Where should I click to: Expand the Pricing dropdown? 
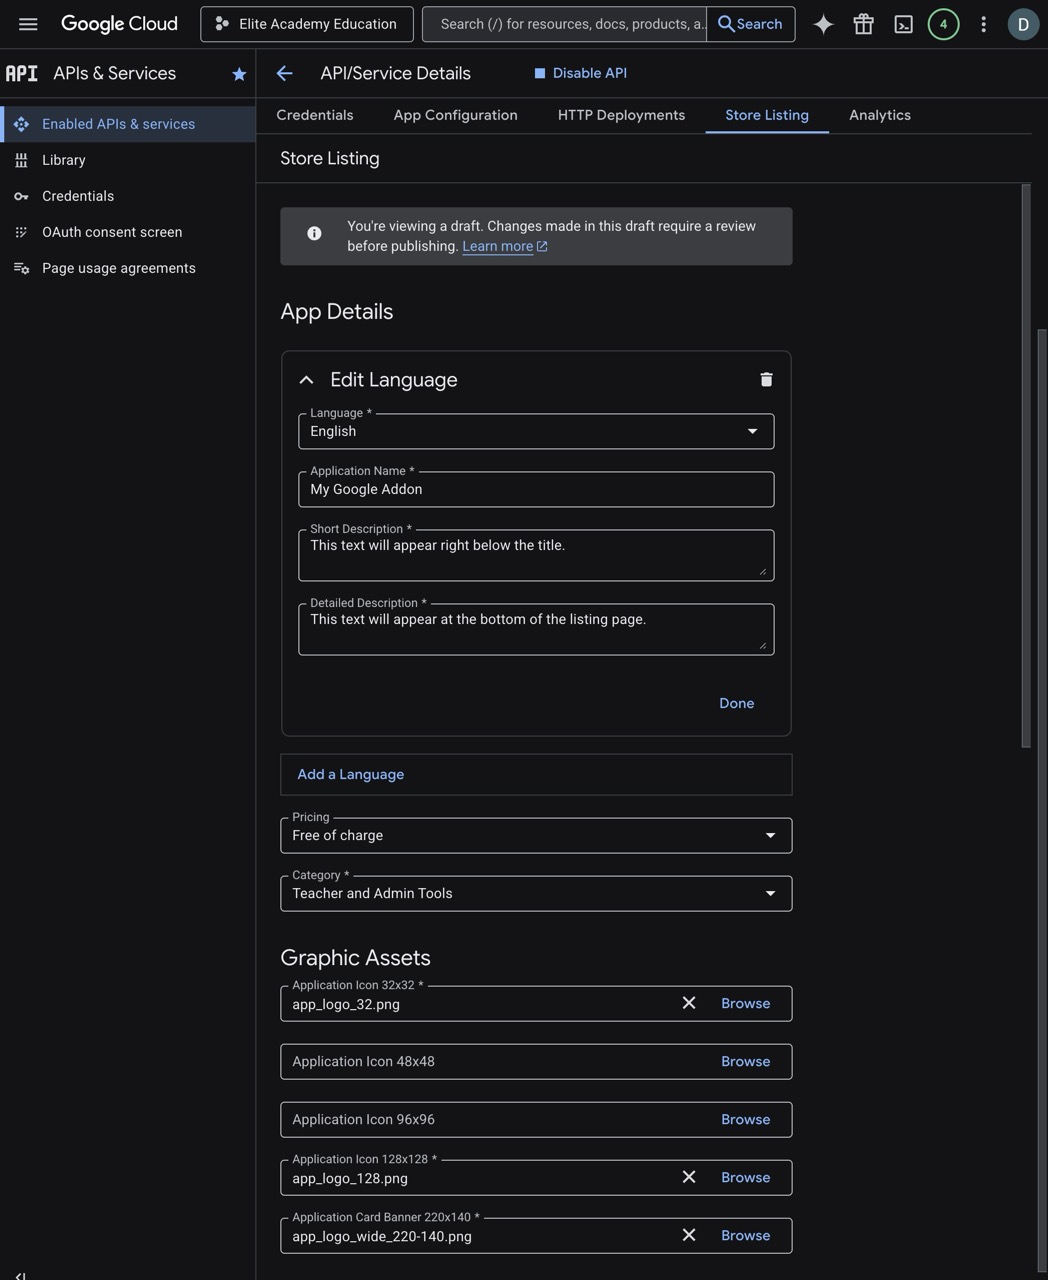pyautogui.click(x=536, y=835)
